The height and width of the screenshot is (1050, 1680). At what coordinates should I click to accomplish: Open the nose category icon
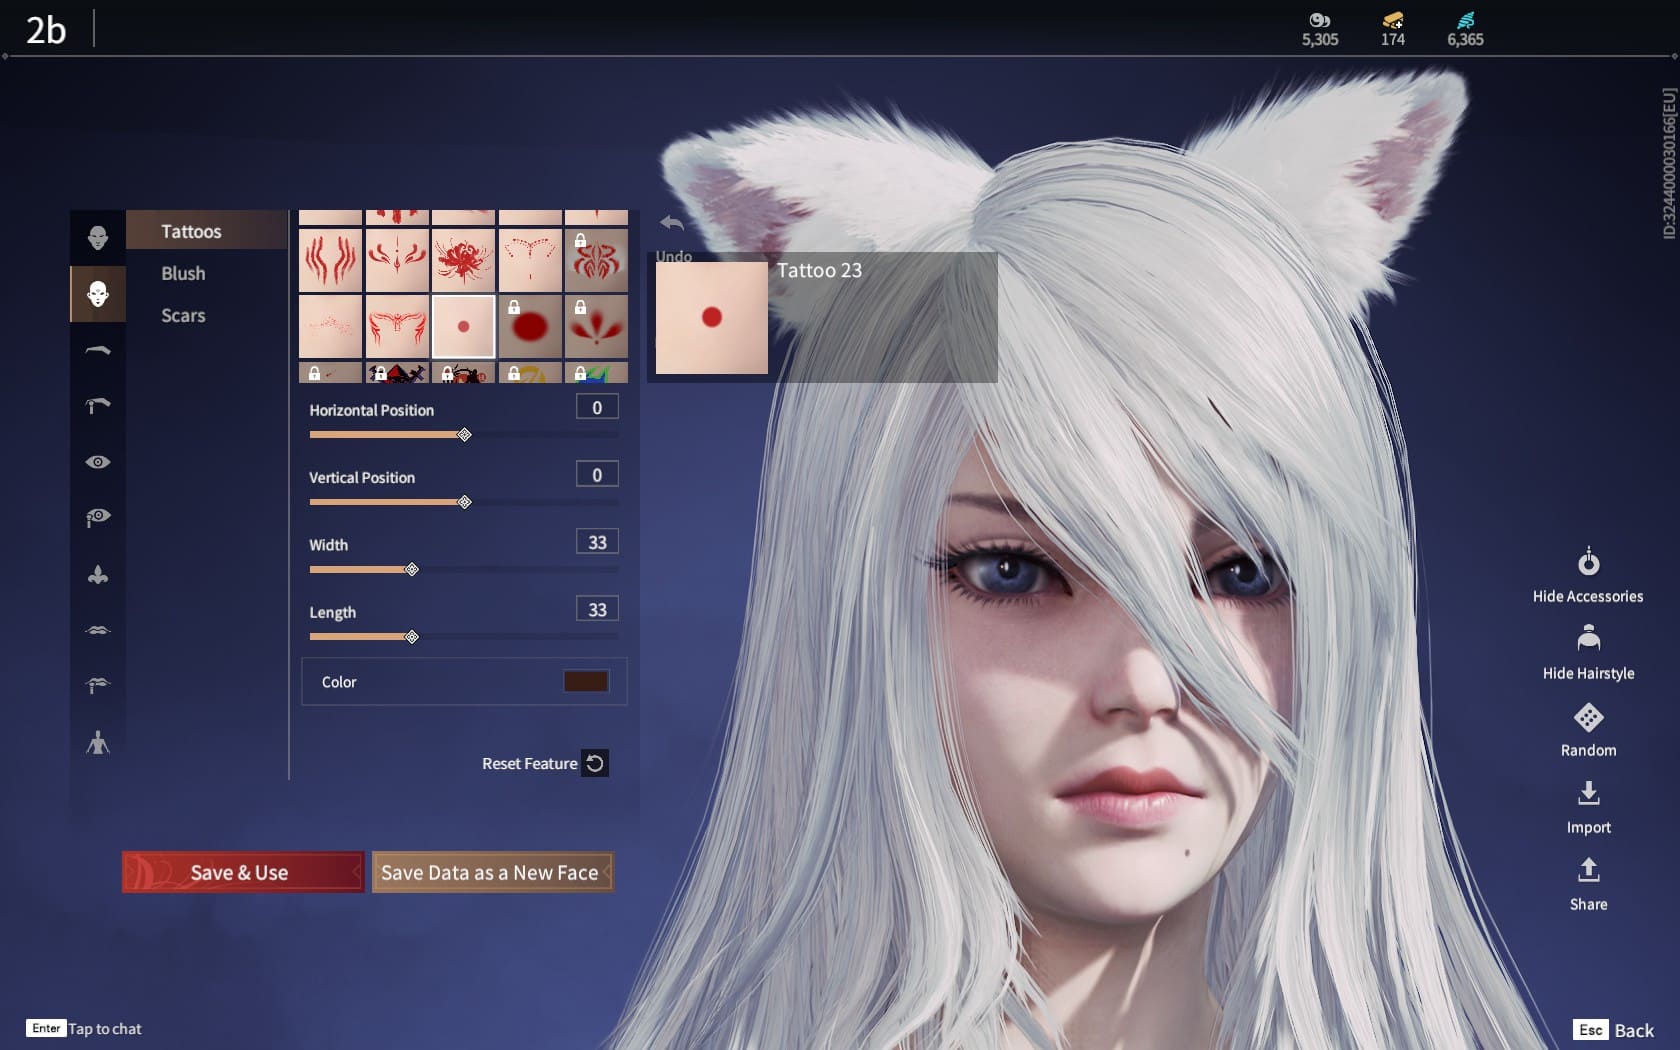pos(98,574)
